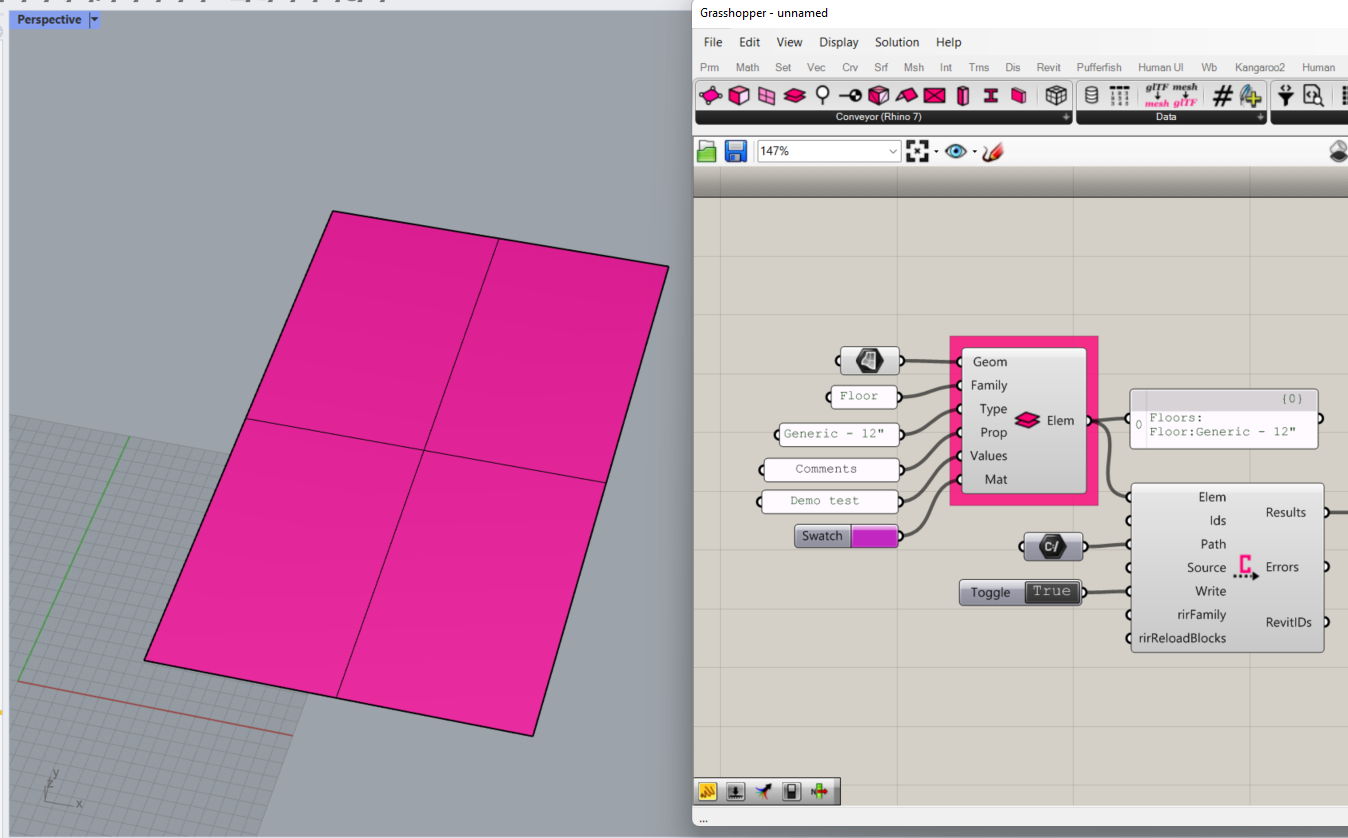Click the Rubik's cube icon on Conveyor toolbar
Viewport: 1348px width, 838px height.
point(1056,96)
